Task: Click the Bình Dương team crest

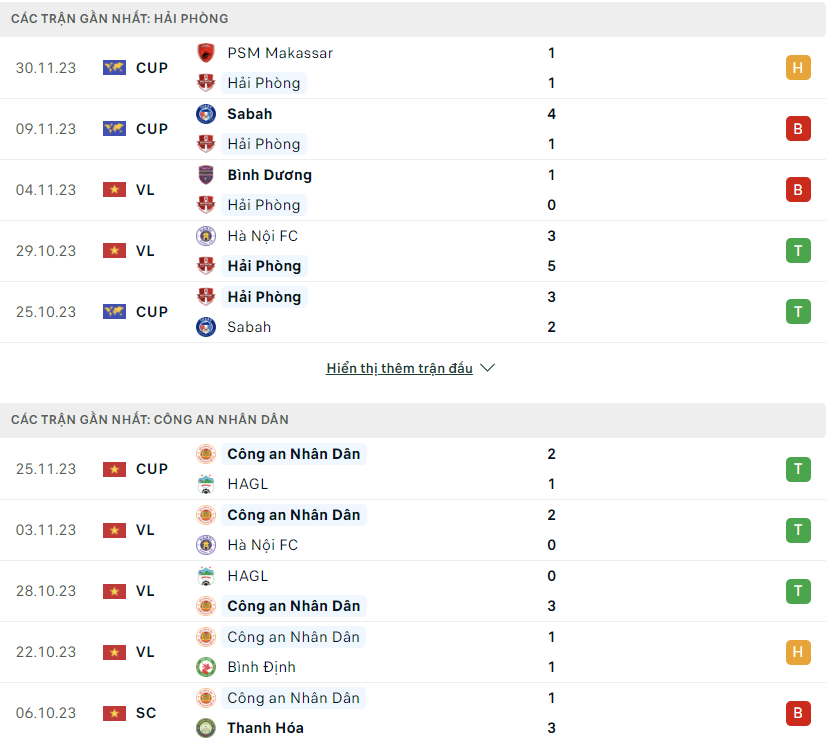Action: [206, 175]
